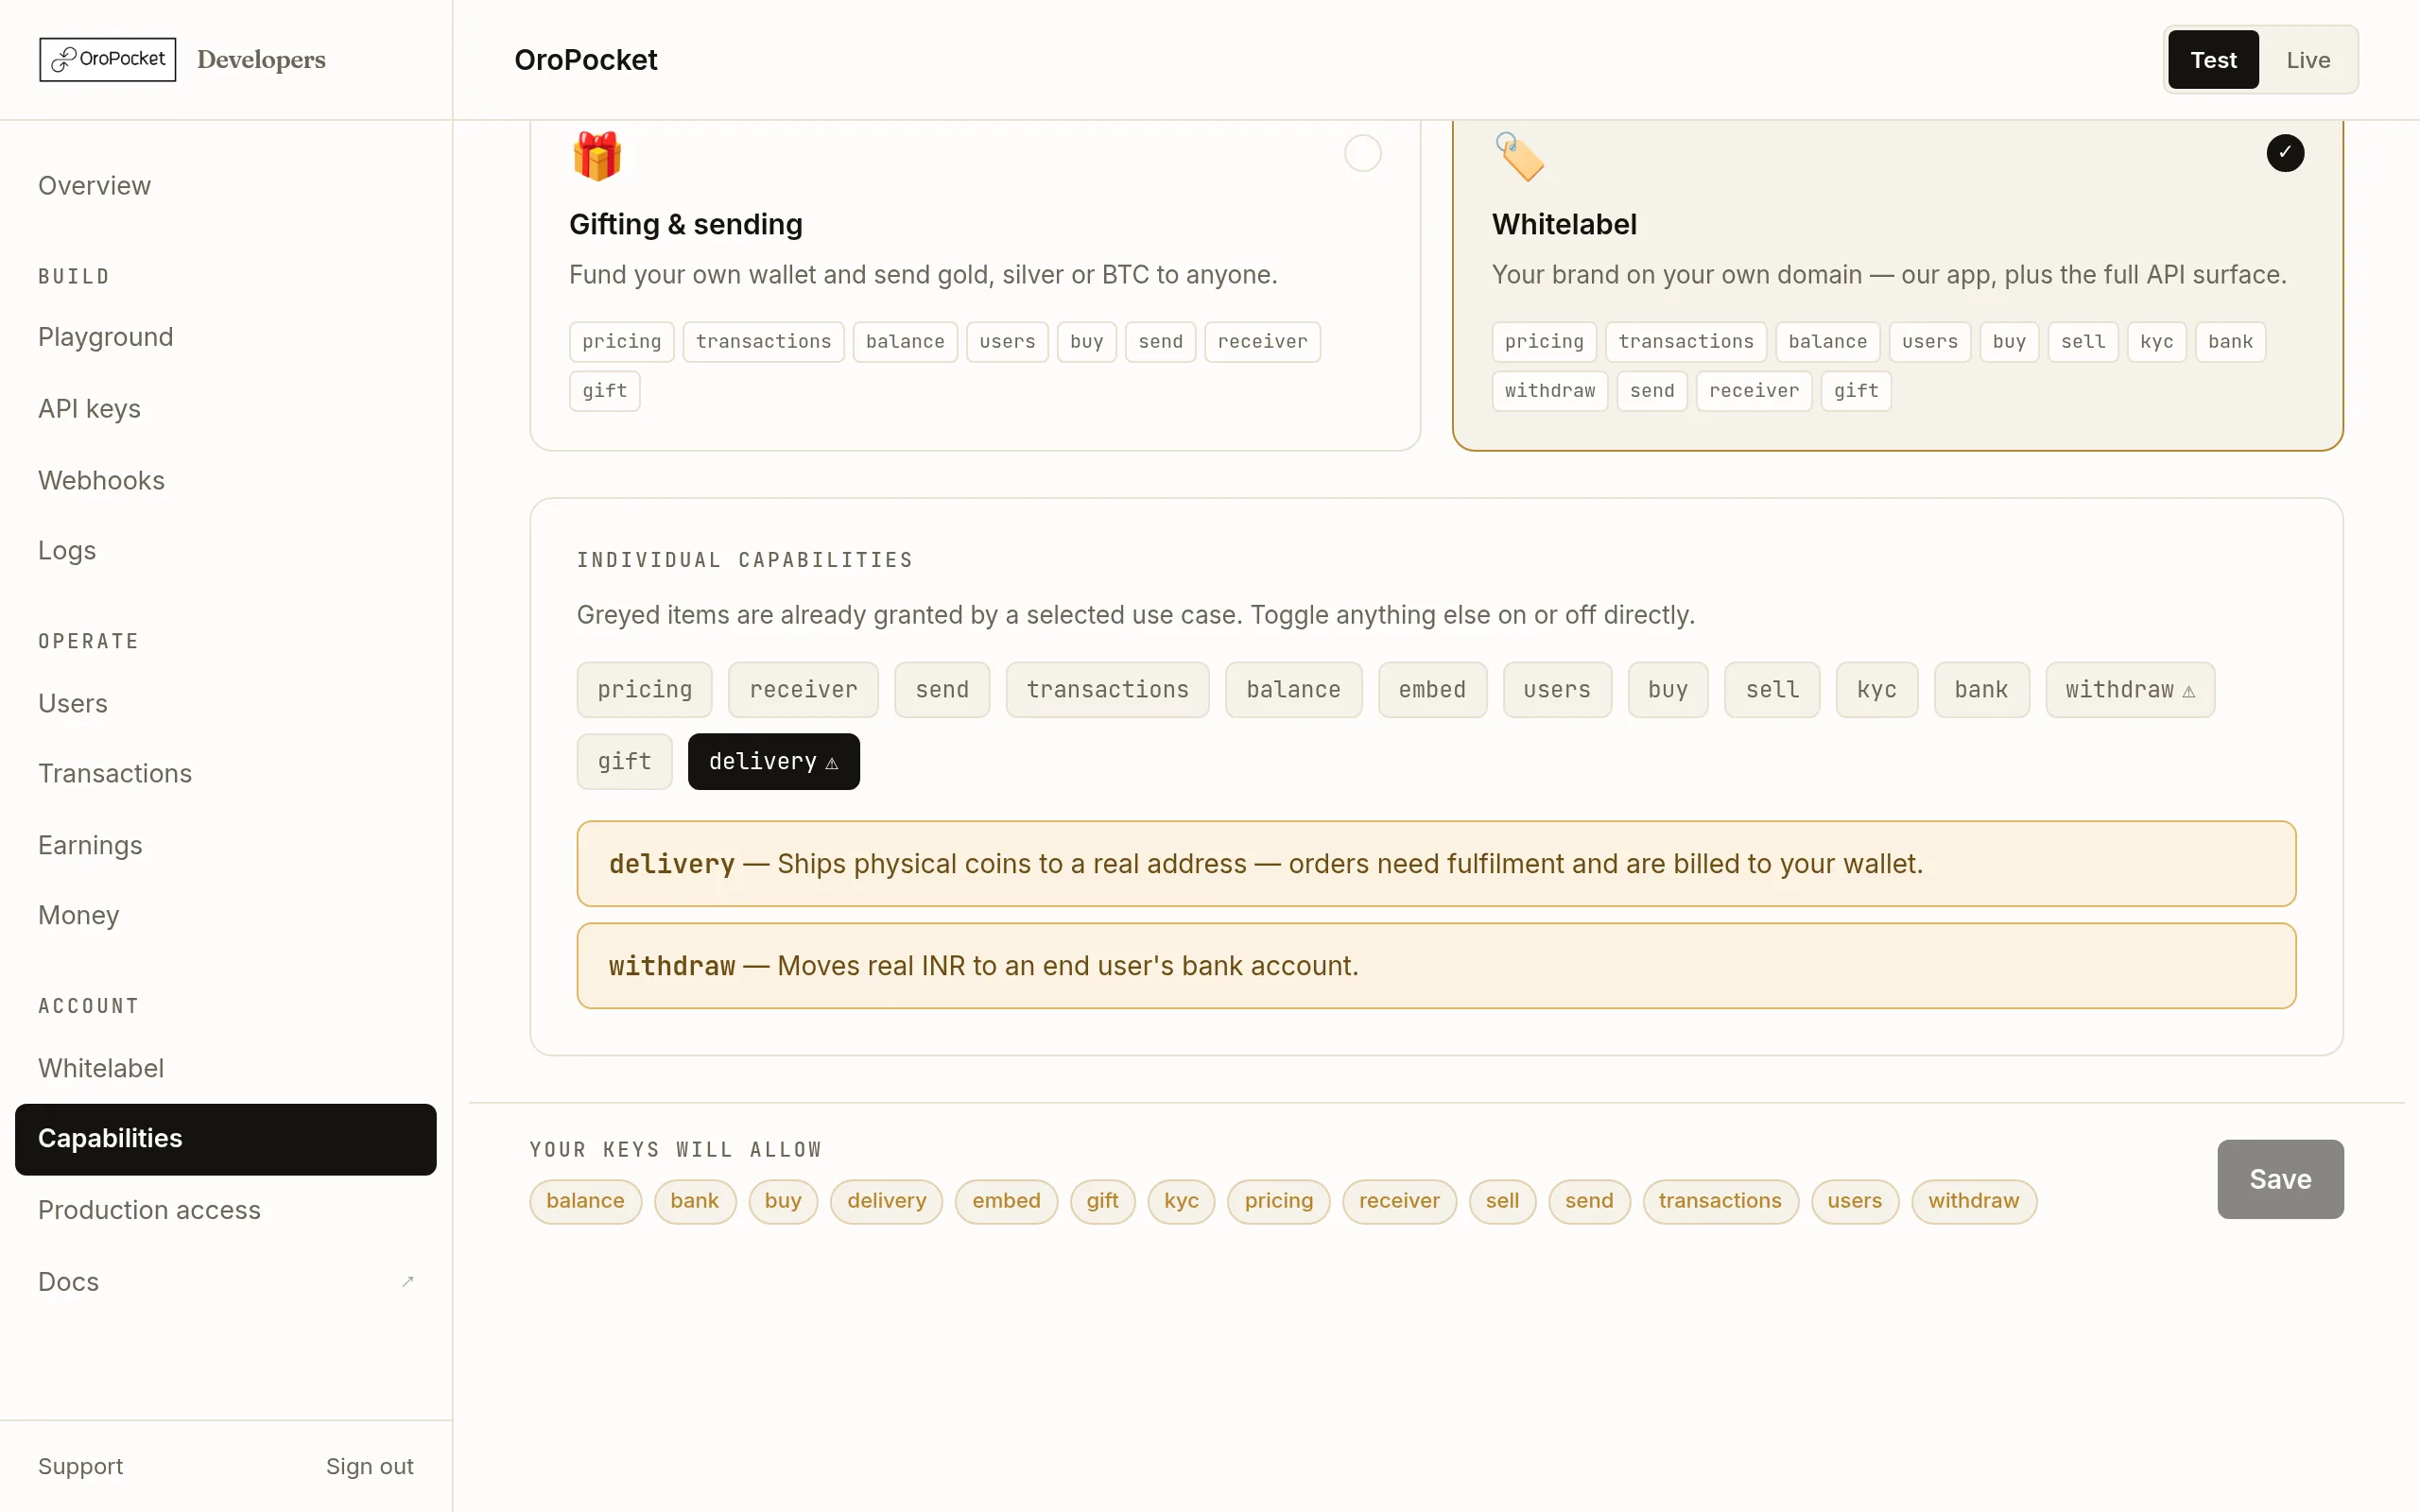Click the withdraw tag in Whitelabel card
The height and width of the screenshot is (1512, 2420).
(1549, 391)
